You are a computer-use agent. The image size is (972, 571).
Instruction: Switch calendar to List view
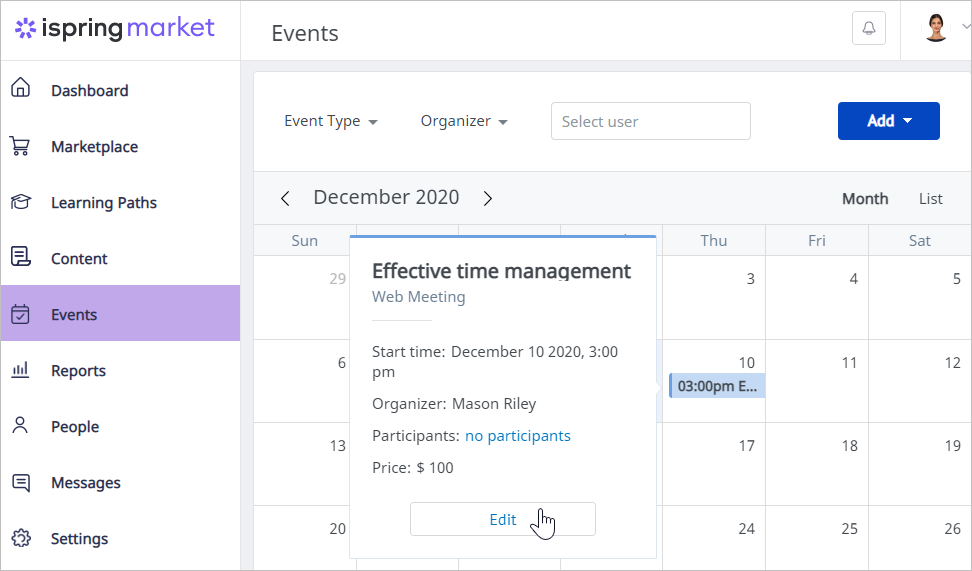click(930, 198)
